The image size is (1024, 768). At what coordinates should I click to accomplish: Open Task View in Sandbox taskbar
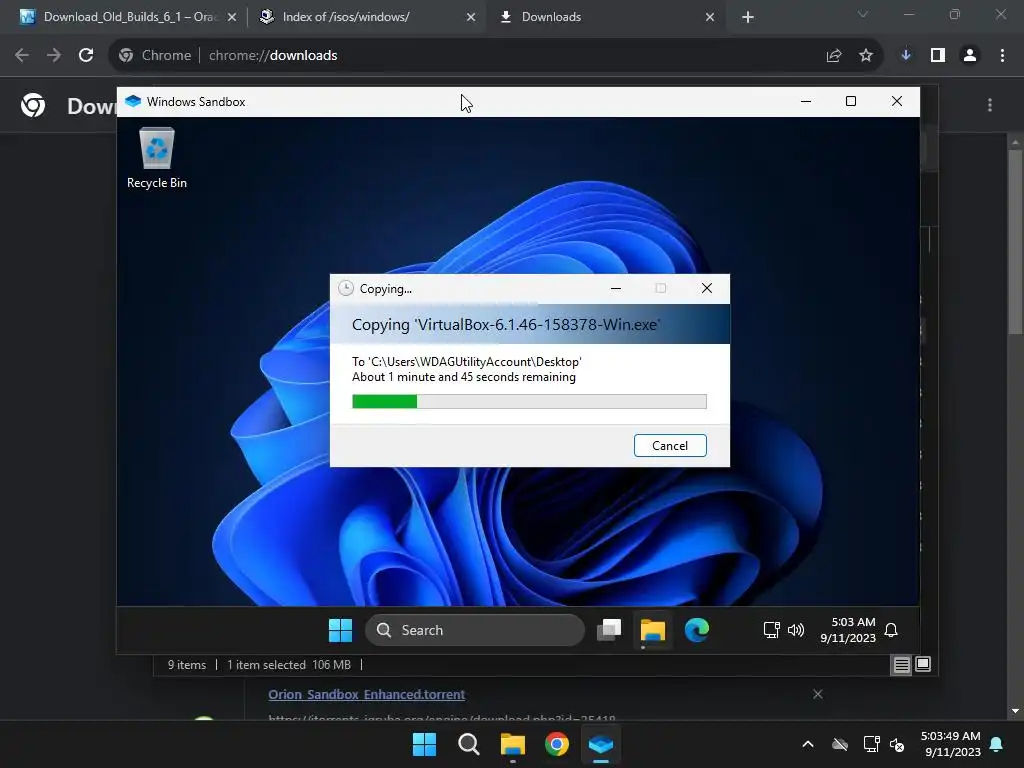[x=609, y=630]
